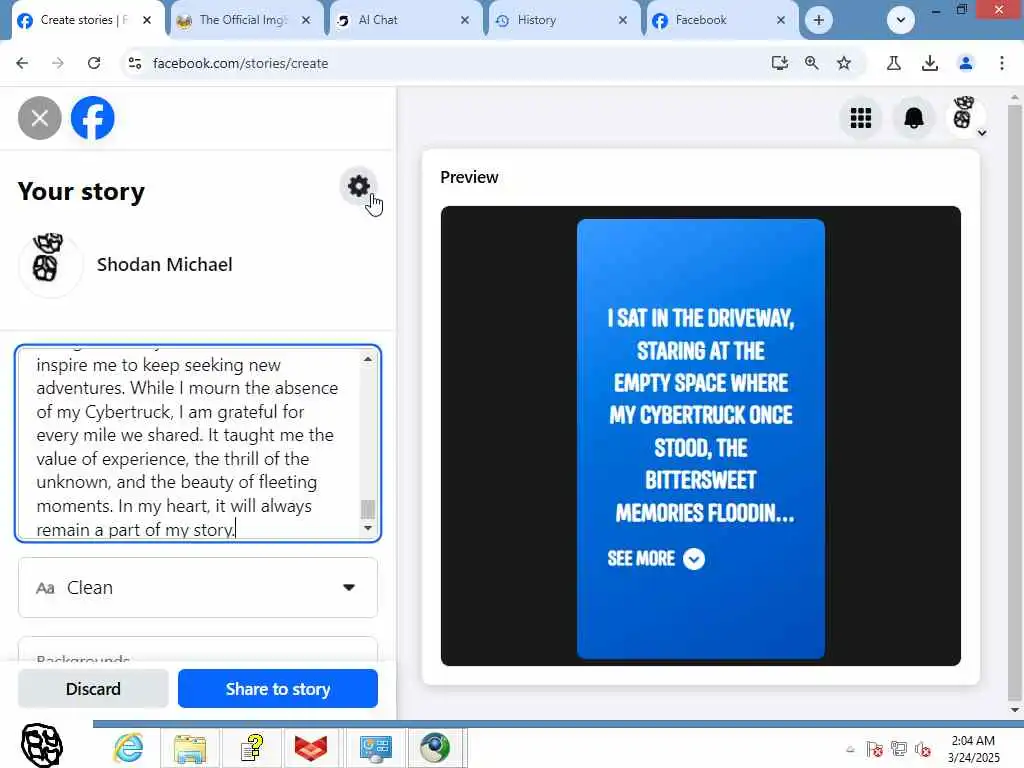Open Chrome Labs flask icon
The width and height of the screenshot is (1024, 768).
[893, 63]
